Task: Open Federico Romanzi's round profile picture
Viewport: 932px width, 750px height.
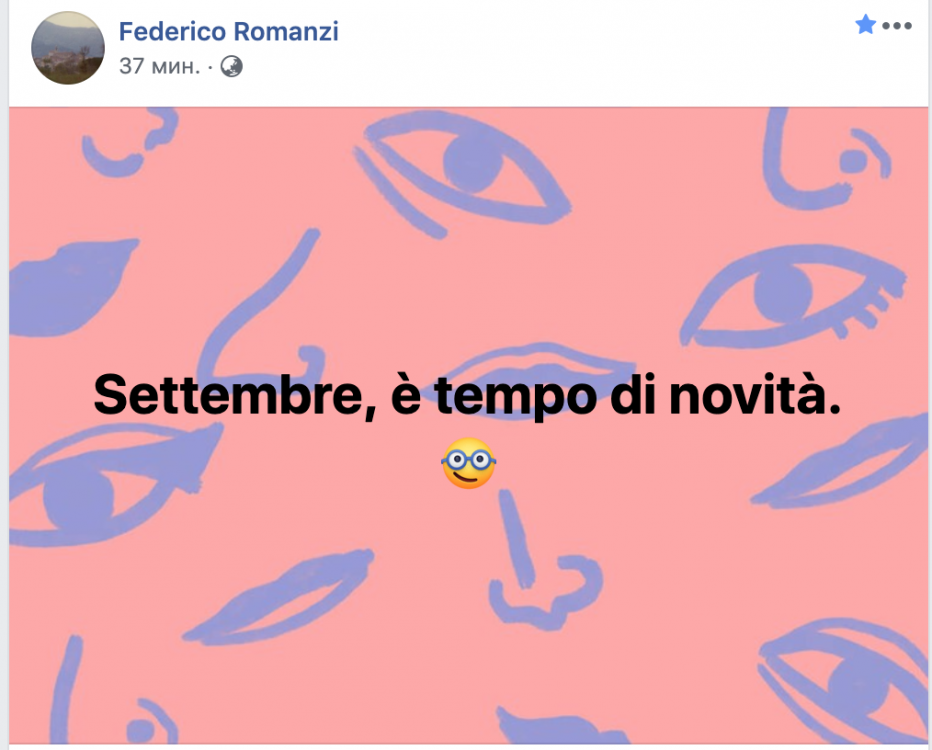Action: tap(68, 48)
